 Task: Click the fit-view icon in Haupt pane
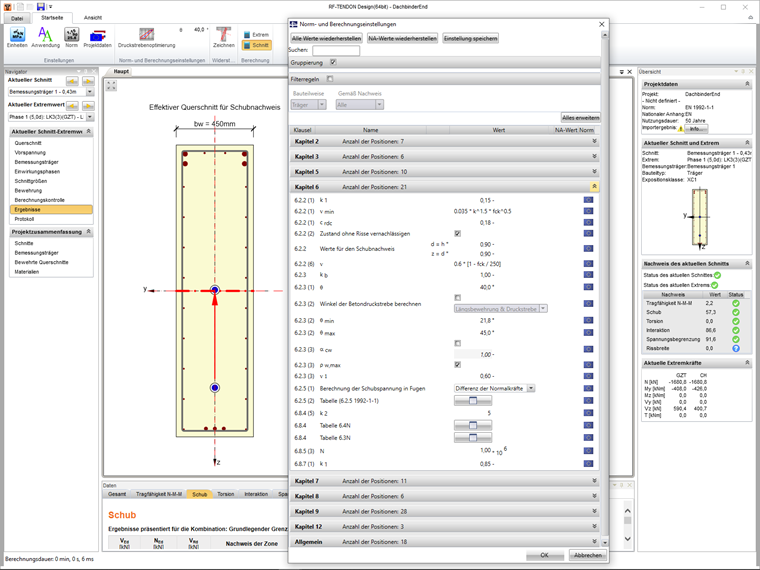111,86
